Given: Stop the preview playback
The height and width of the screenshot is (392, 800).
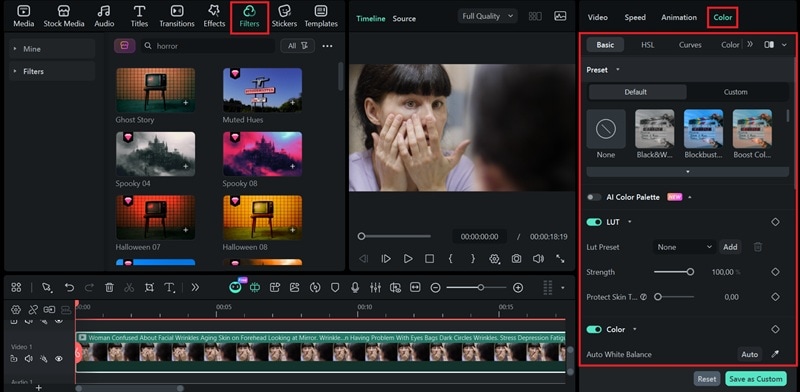Looking at the screenshot, I should tap(430, 259).
